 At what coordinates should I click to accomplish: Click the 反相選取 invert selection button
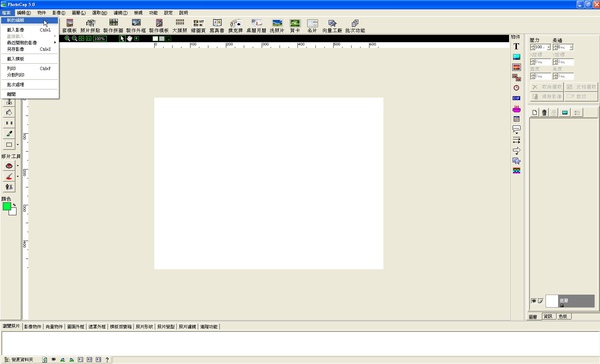point(581,87)
